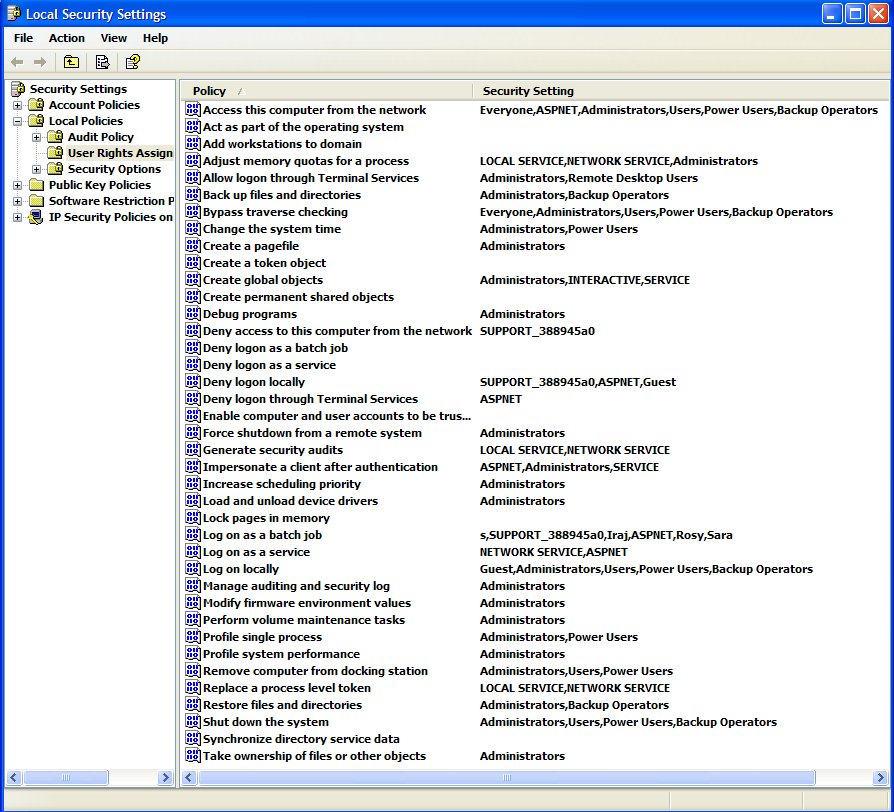
Task: Click the Up One Level toolbar icon
Action: (71, 62)
